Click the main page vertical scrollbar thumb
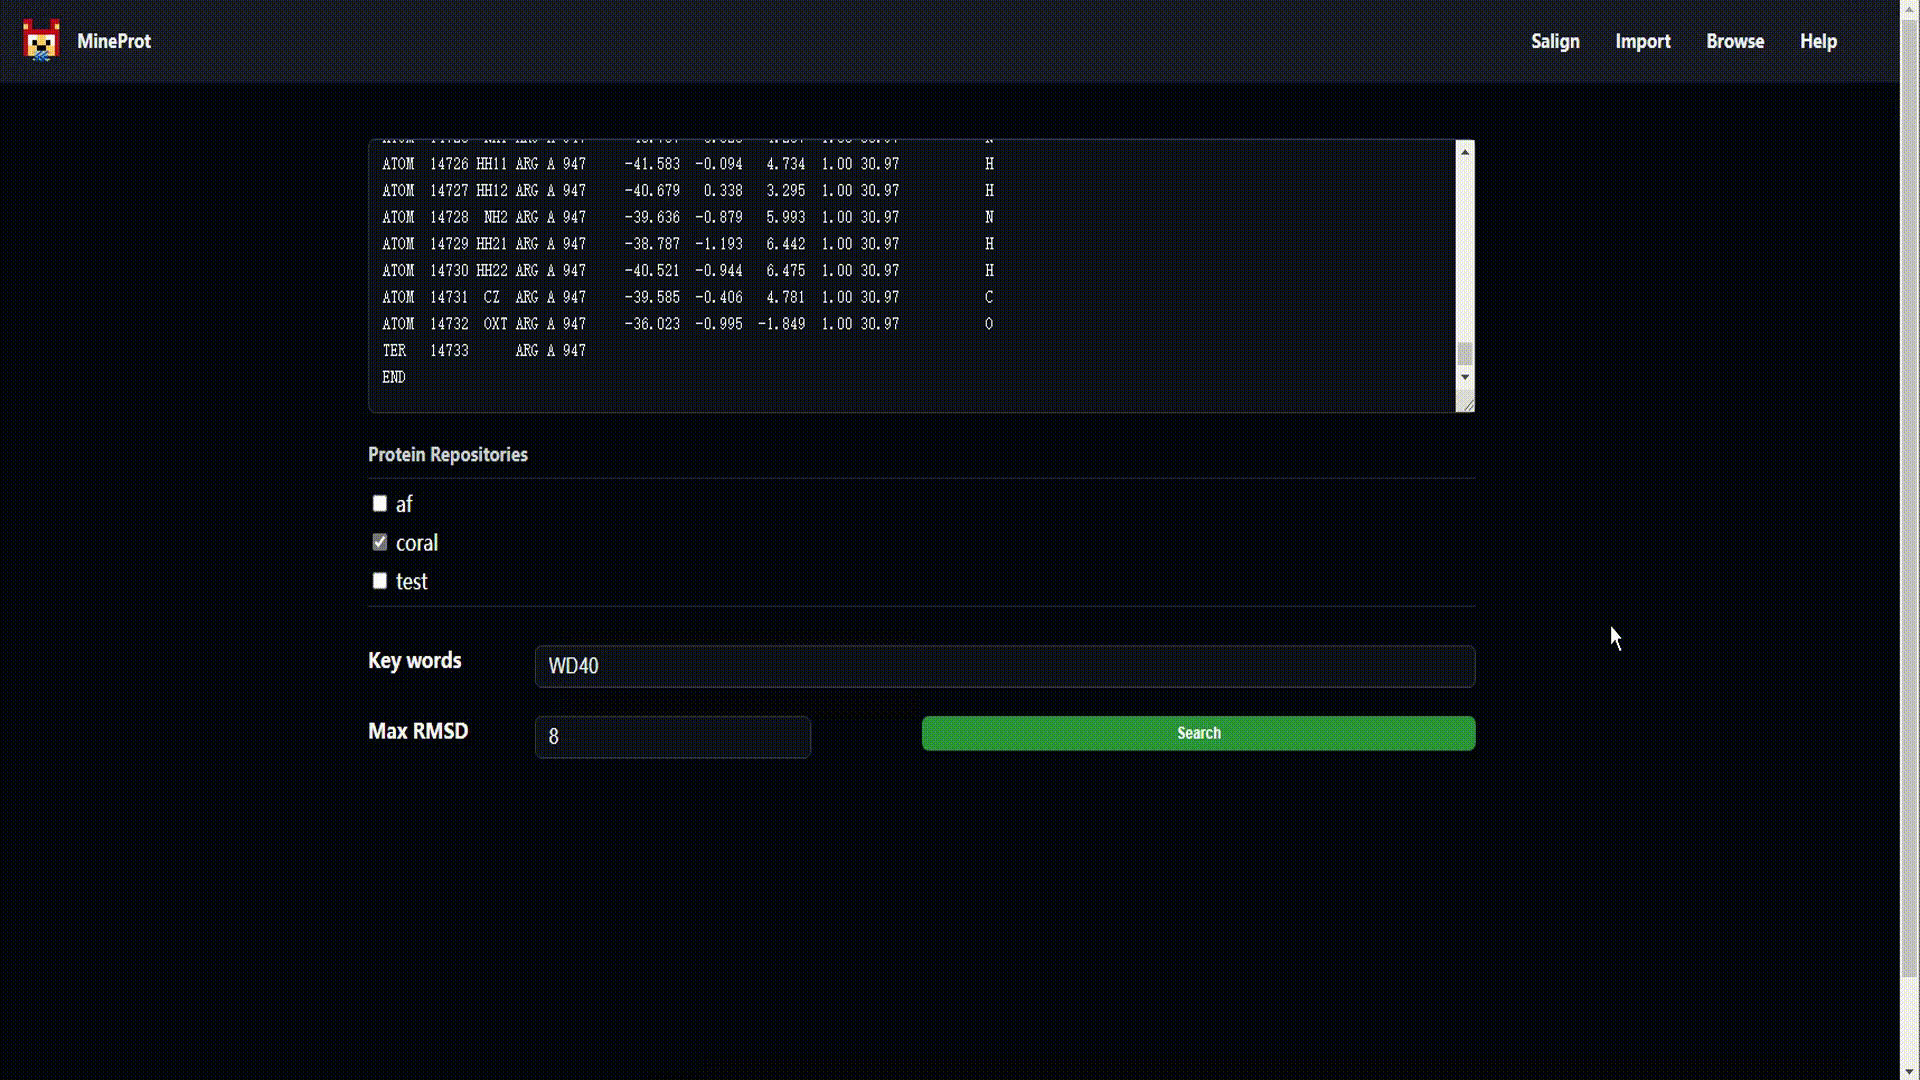This screenshot has height=1080, width=1920. (1909, 500)
